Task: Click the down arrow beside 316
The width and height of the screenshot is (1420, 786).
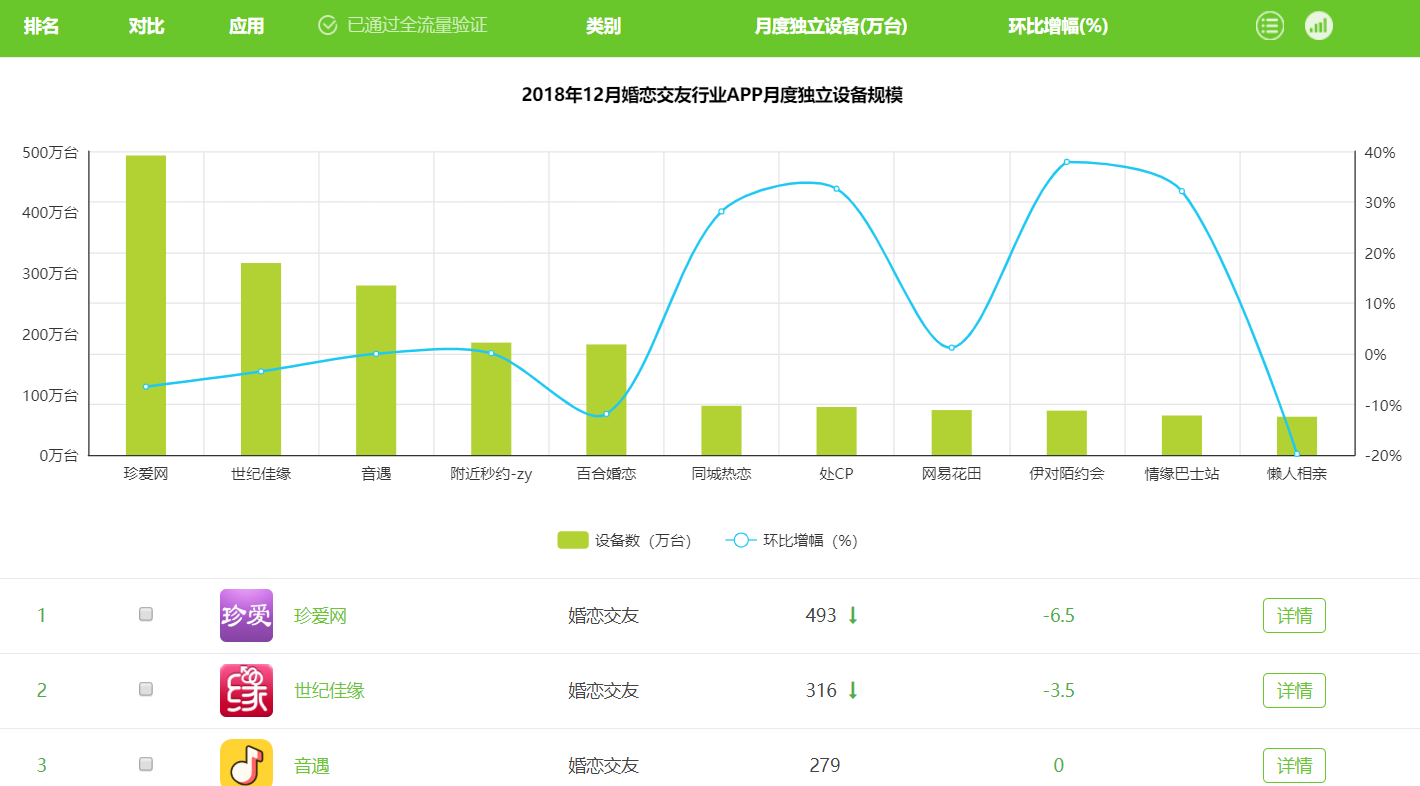Action: click(x=853, y=690)
